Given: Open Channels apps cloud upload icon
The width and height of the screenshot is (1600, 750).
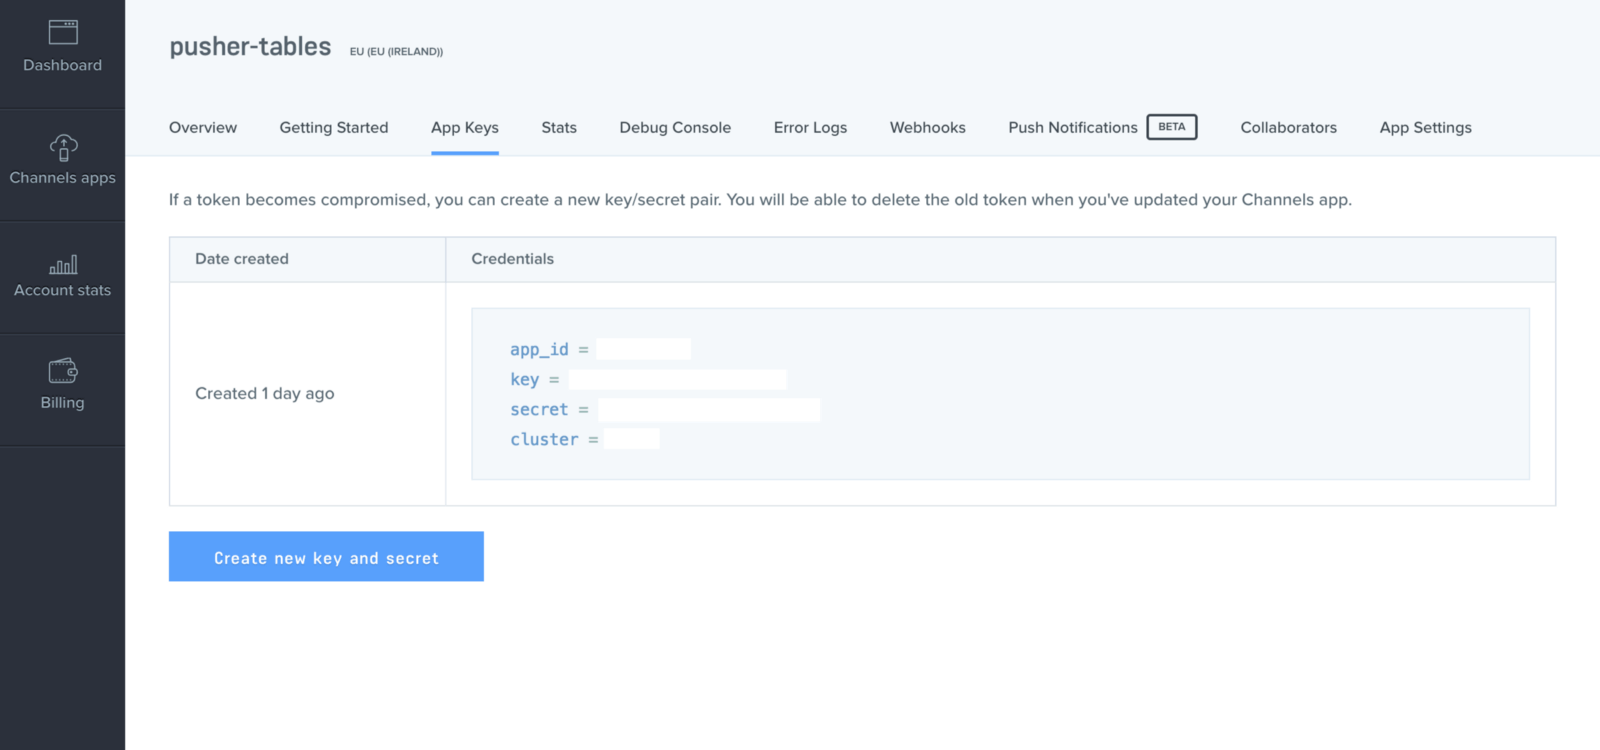Looking at the screenshot, I should (x=63, y=147).
